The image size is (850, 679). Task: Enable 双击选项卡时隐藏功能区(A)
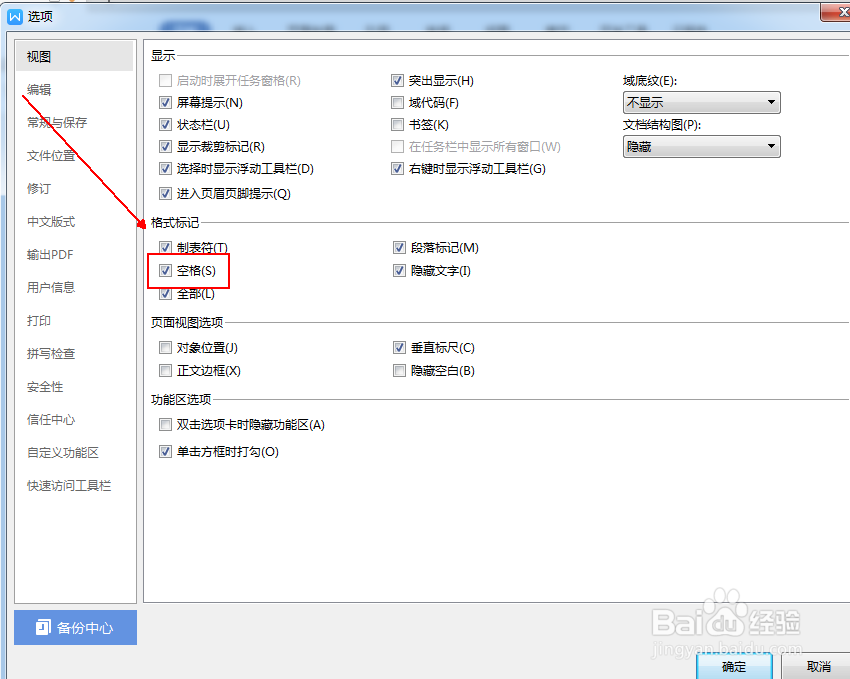(165, 424)
